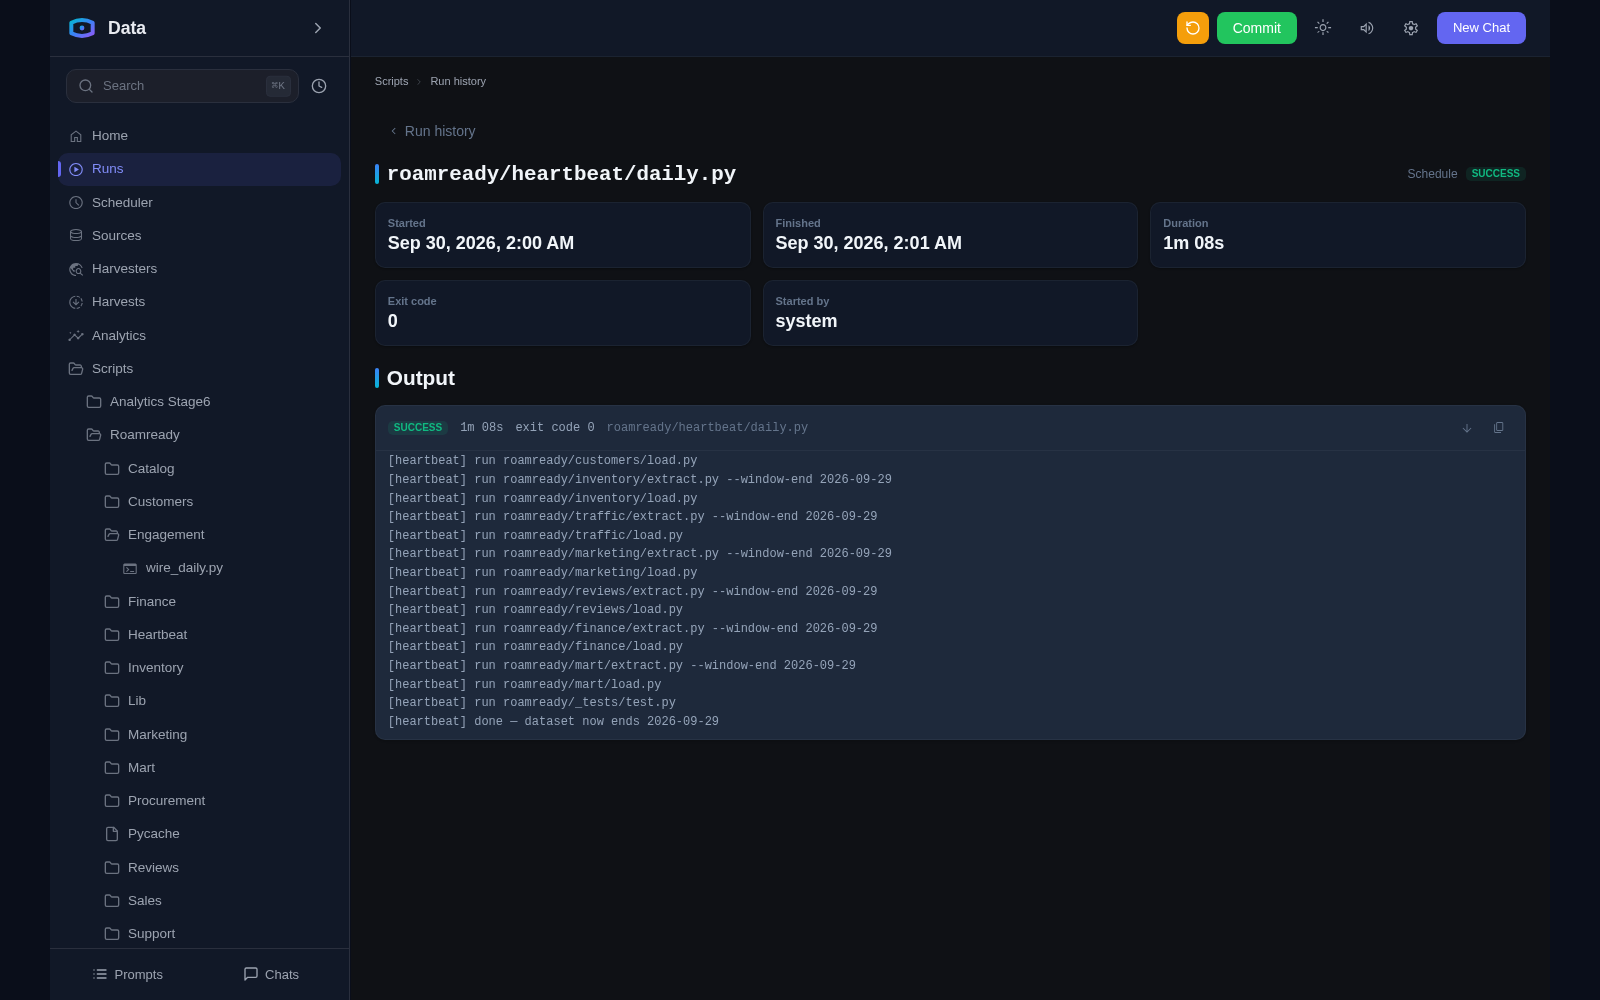Collapse the Roamready folder
Screen dimensions: 1600x1000
pyautogui.click(x=208, y=435)
